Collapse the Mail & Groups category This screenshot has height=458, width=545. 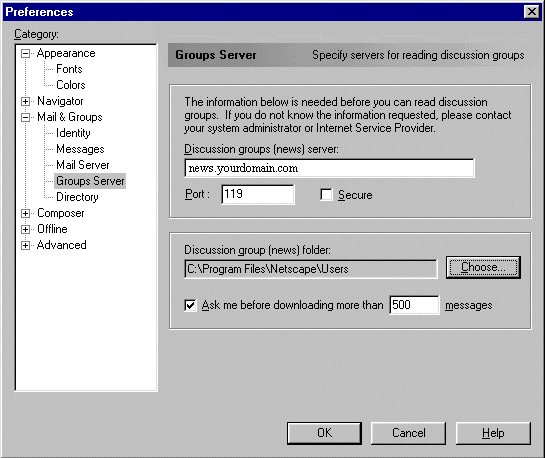pyautogui.click(x=25, y=117)
